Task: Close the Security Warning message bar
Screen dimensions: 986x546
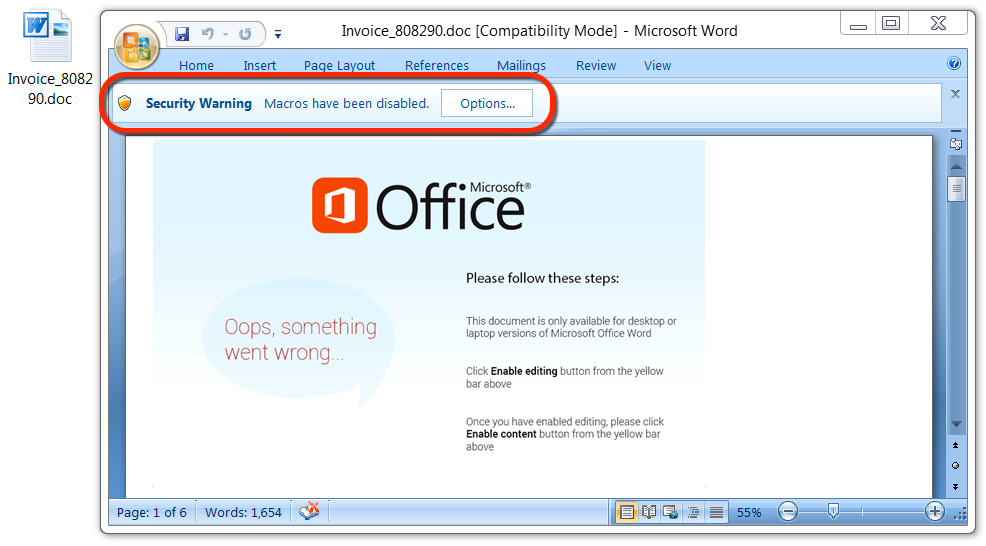Action: pos(955,94)
